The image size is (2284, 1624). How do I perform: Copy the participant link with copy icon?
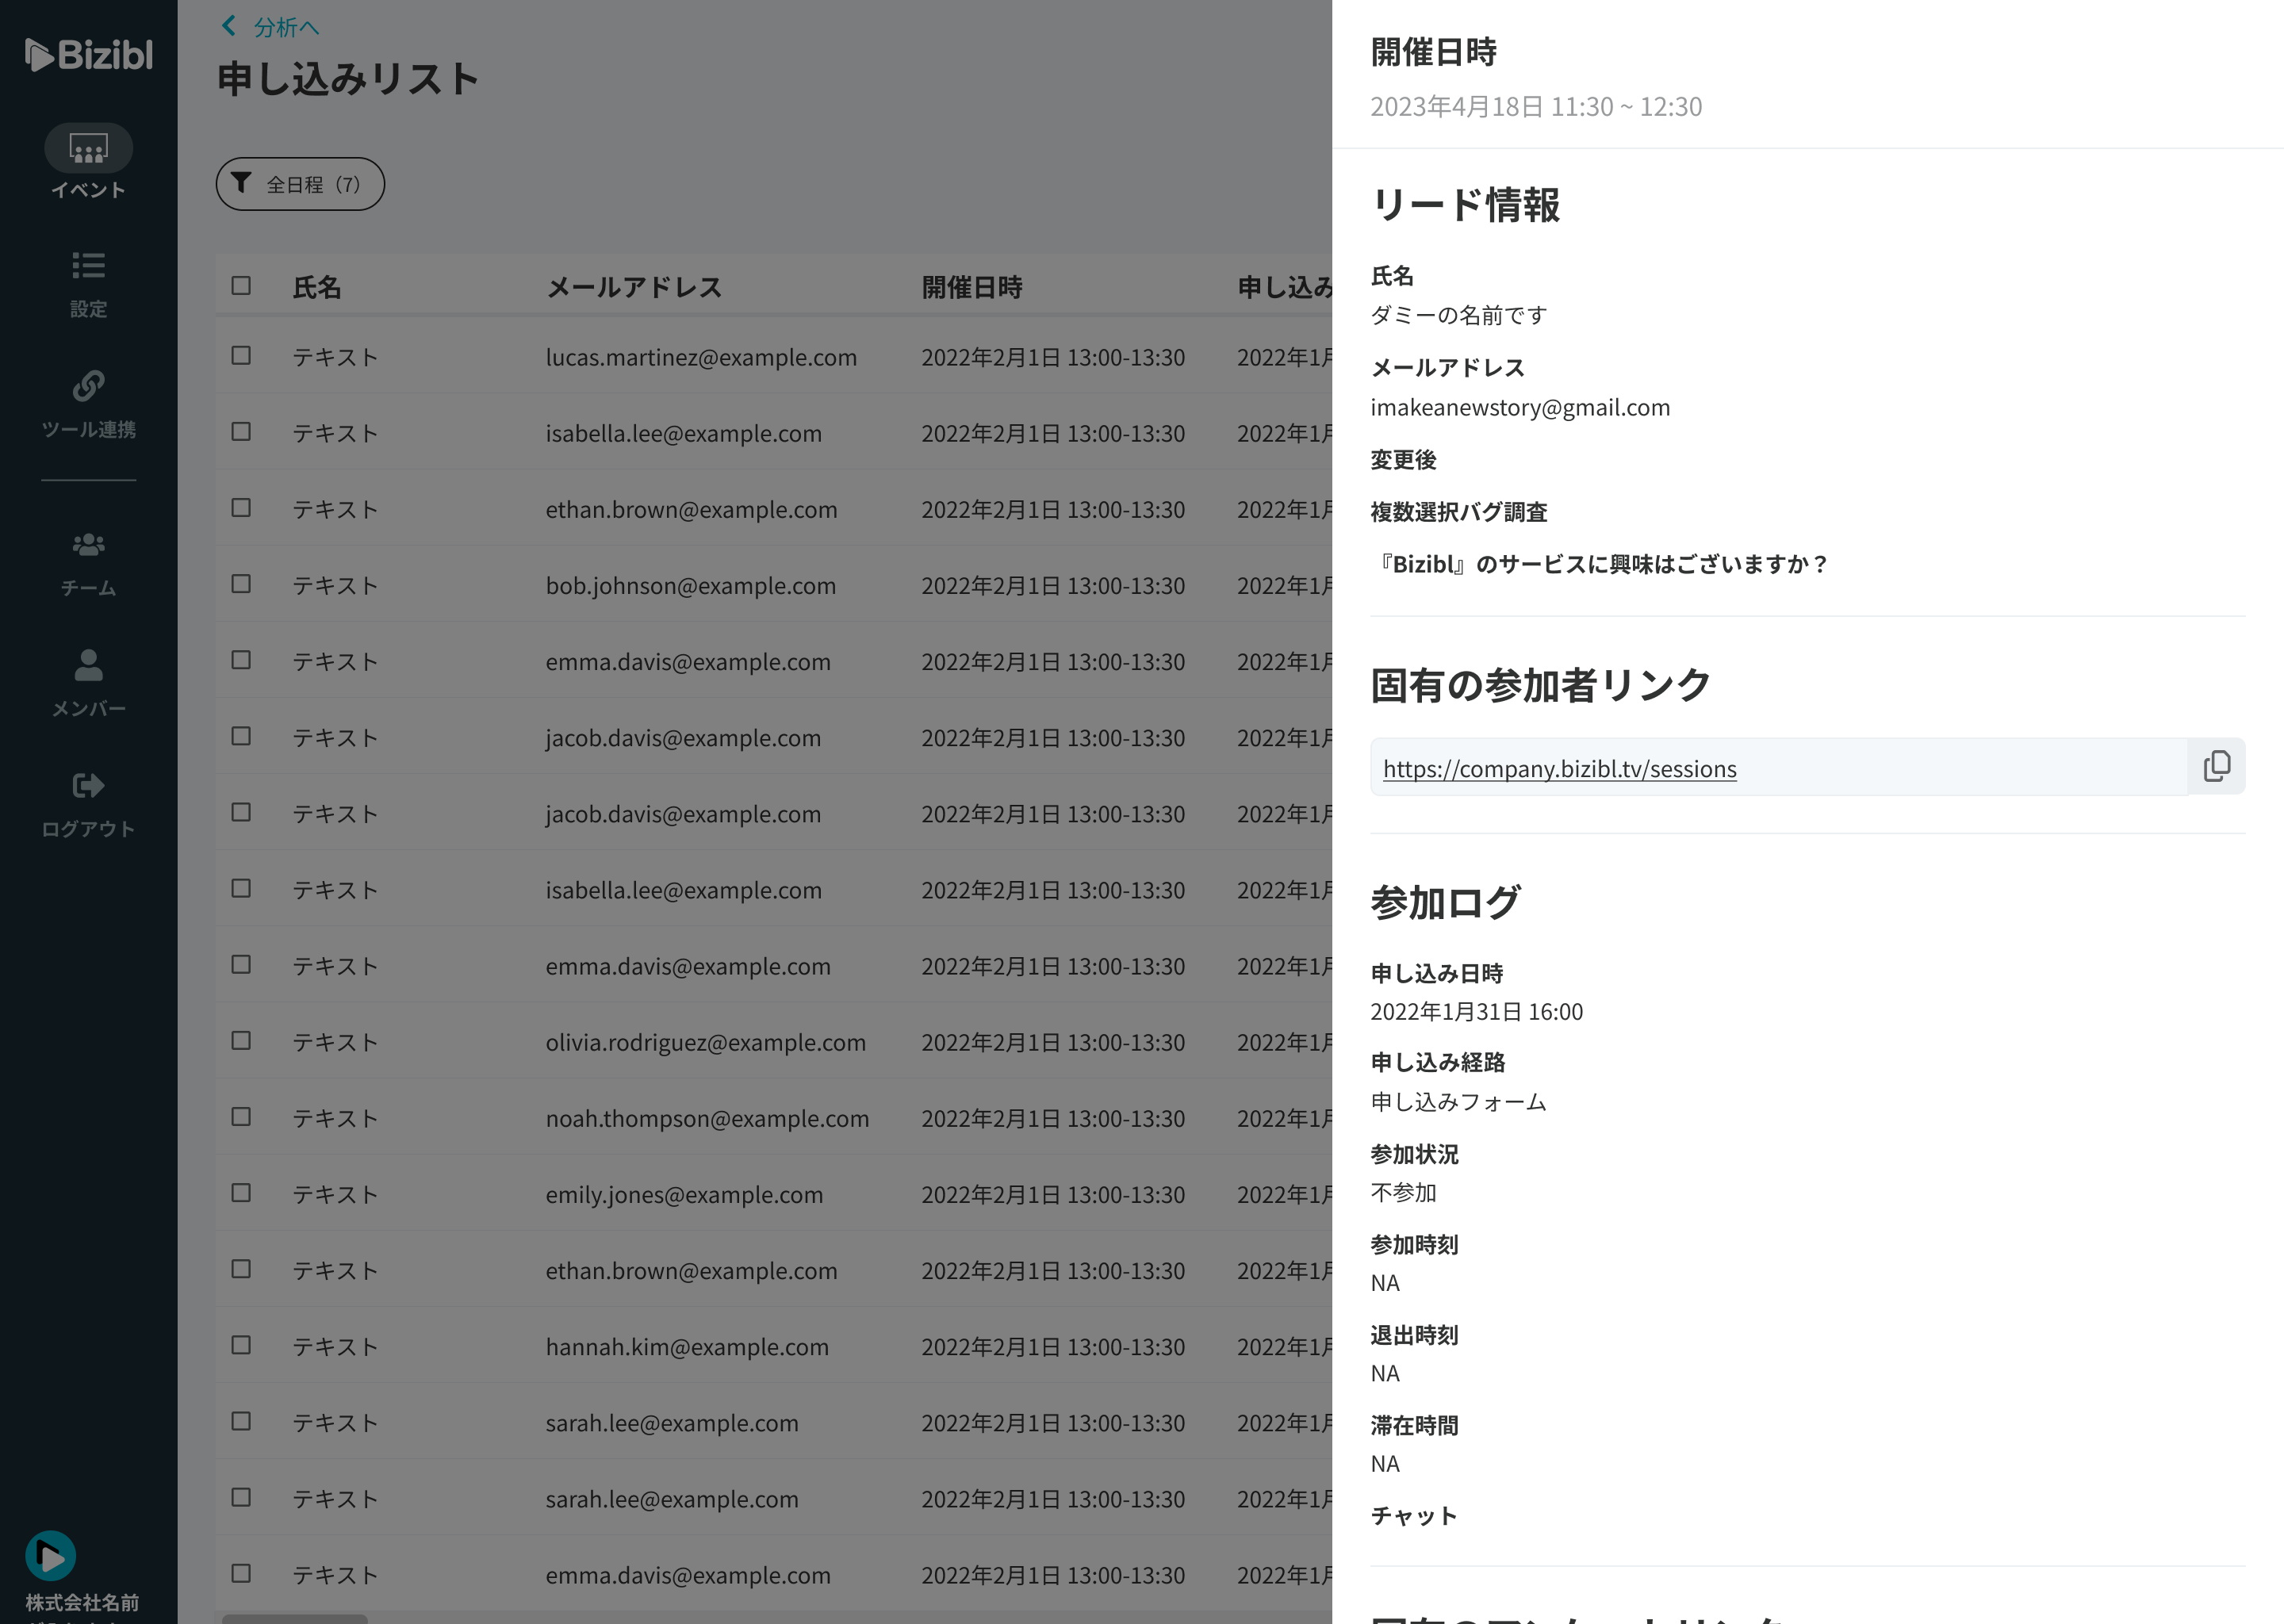2216,767
